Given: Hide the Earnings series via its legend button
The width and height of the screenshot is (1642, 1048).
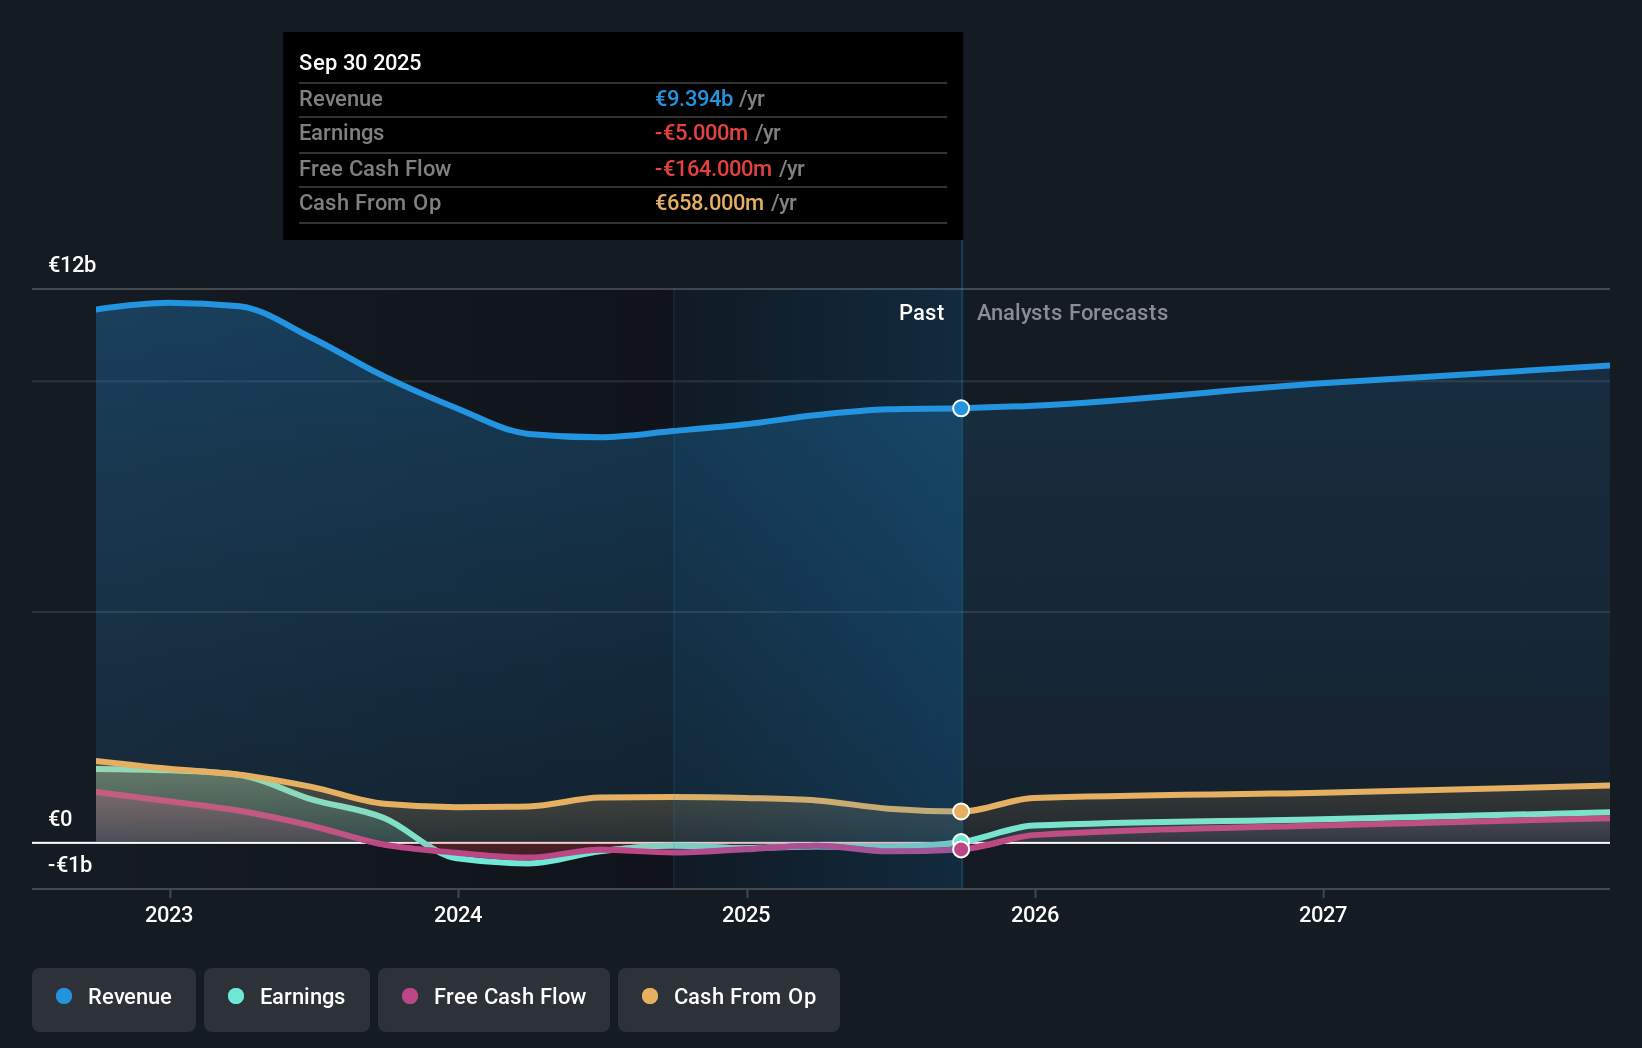Looking at the screenshot, I should coord(287,998).
